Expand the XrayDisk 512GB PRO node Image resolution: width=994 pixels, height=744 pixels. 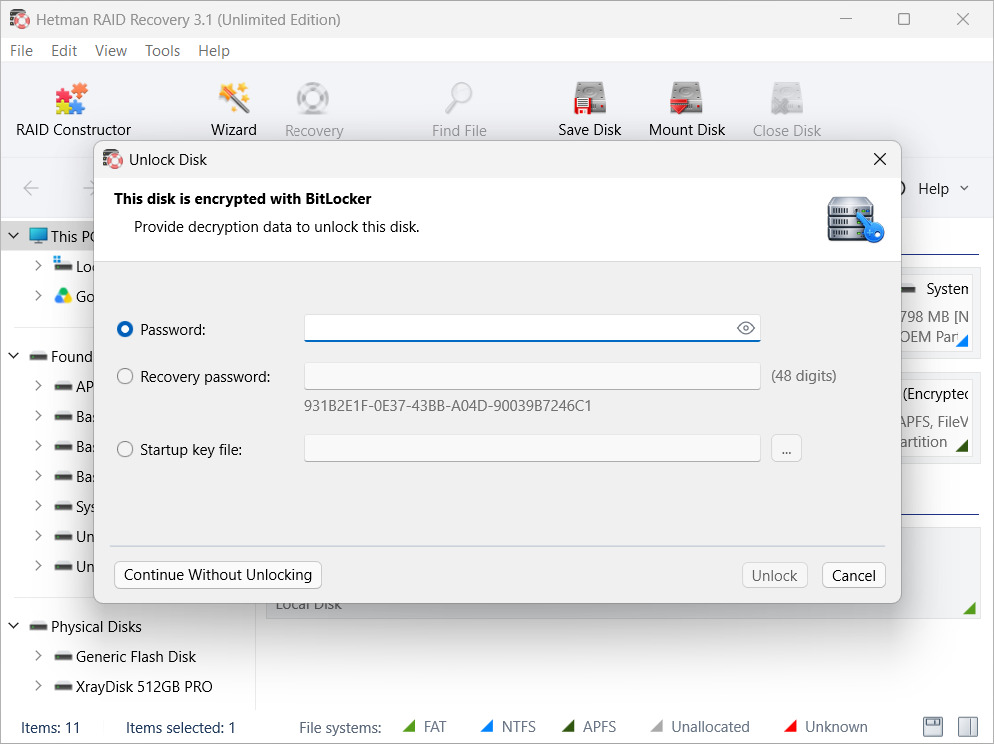pyautogui.click(x=38, y=686)
